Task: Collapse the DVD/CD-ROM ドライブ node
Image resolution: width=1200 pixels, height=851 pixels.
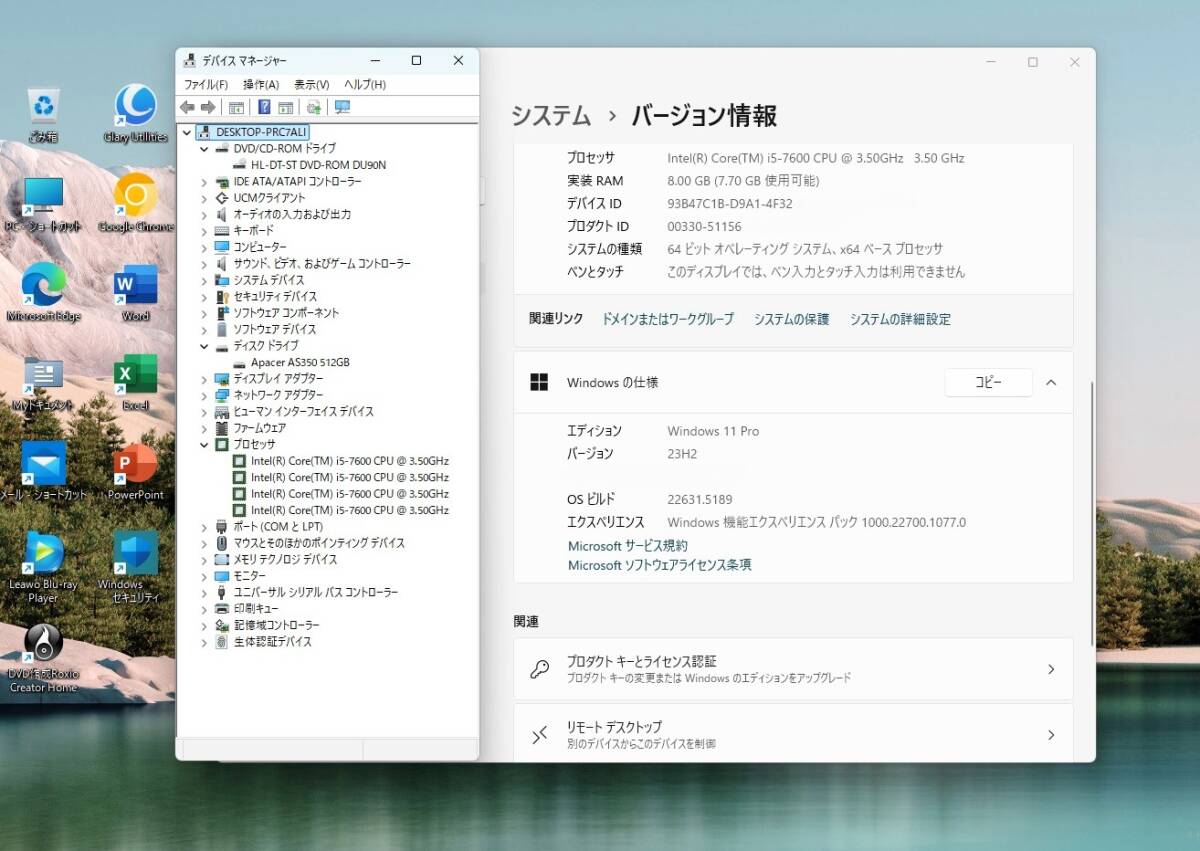Action: point(204,149)
